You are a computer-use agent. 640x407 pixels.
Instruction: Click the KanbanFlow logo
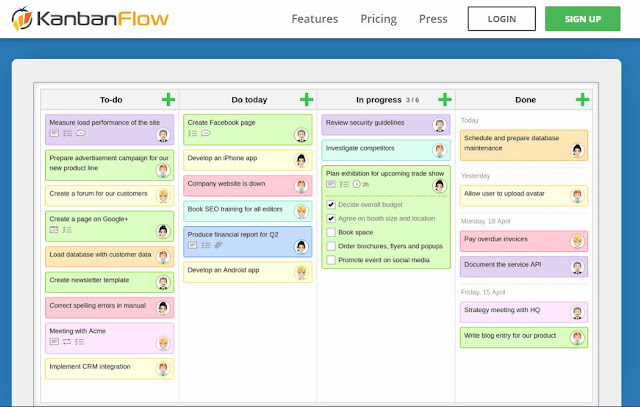click(x=90, y=19)
